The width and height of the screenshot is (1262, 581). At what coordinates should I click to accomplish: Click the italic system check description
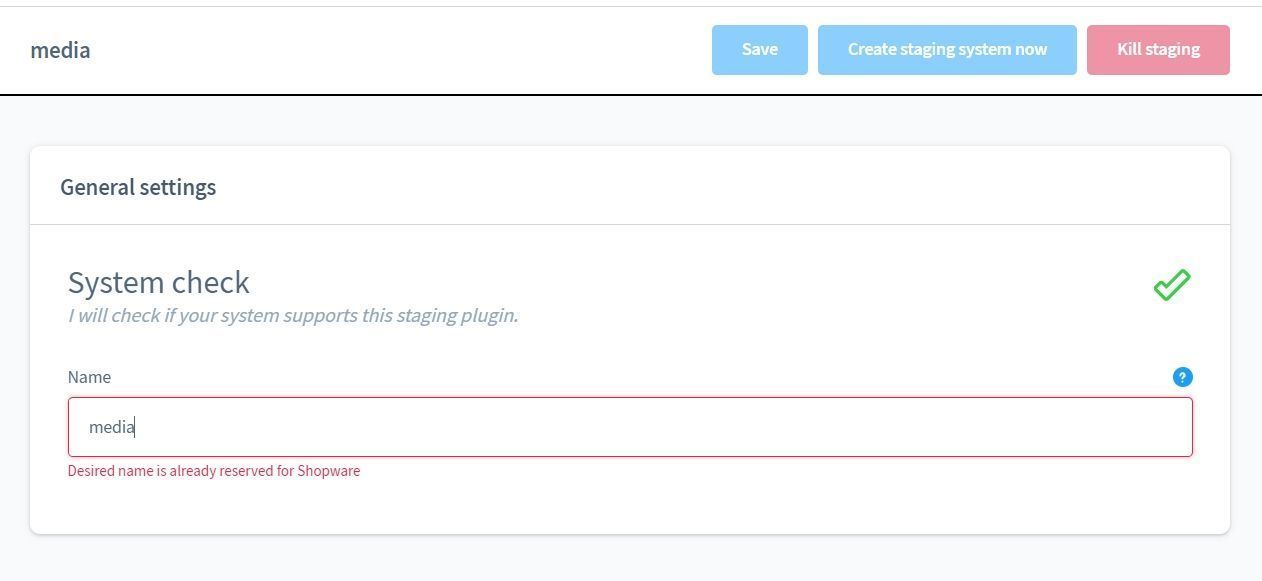click(x=292, y=315)
